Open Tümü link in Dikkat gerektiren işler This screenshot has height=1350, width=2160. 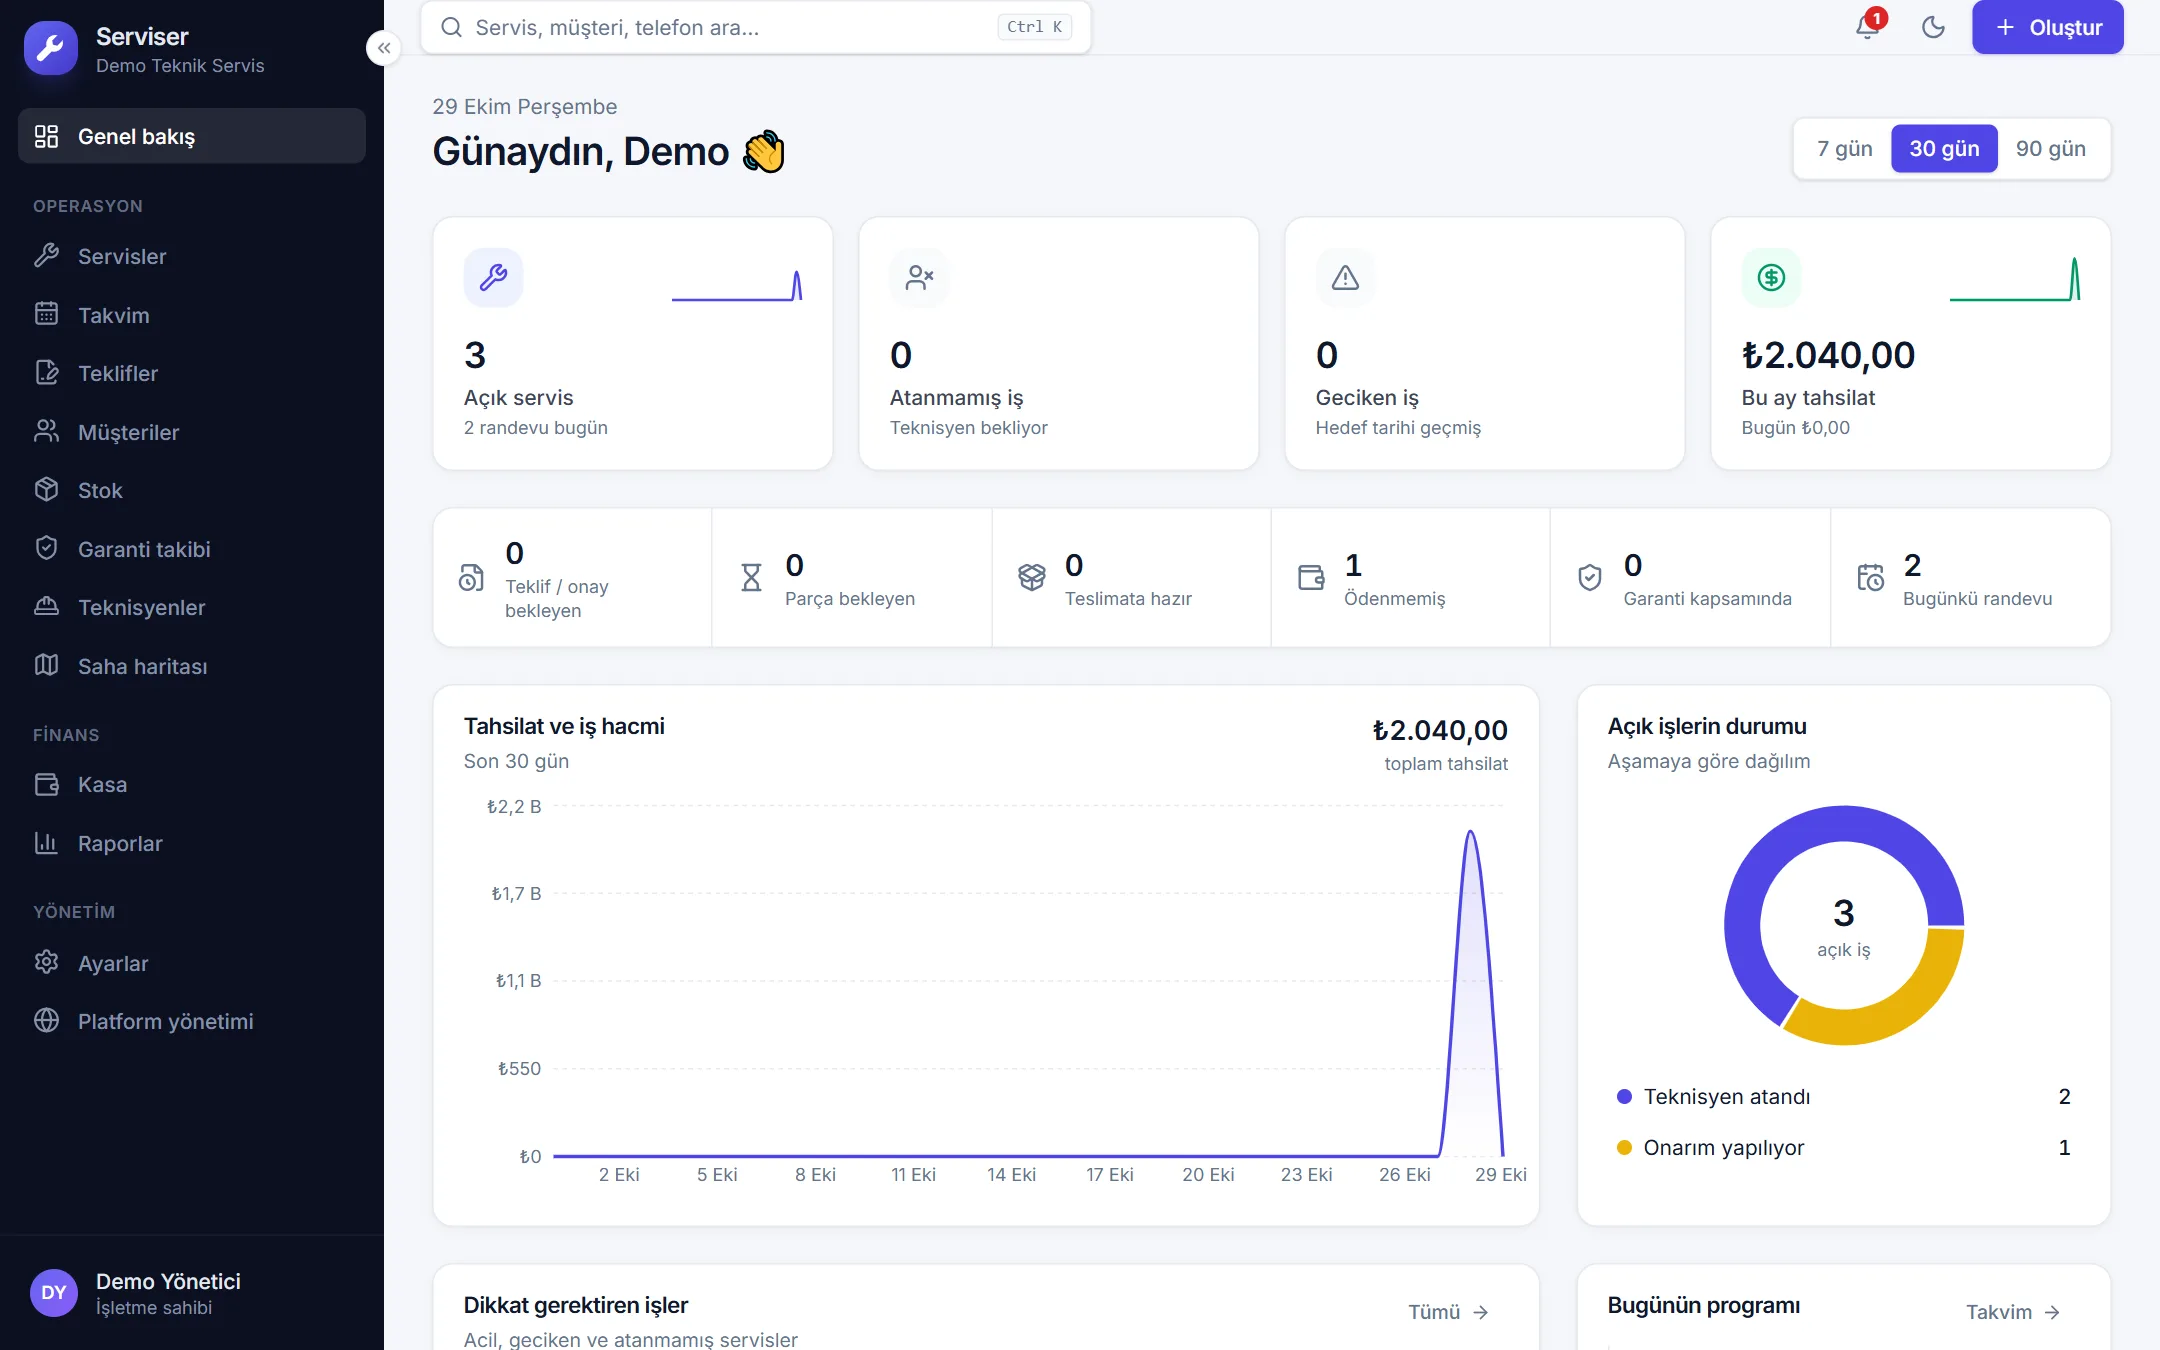click(1449, 1312)
